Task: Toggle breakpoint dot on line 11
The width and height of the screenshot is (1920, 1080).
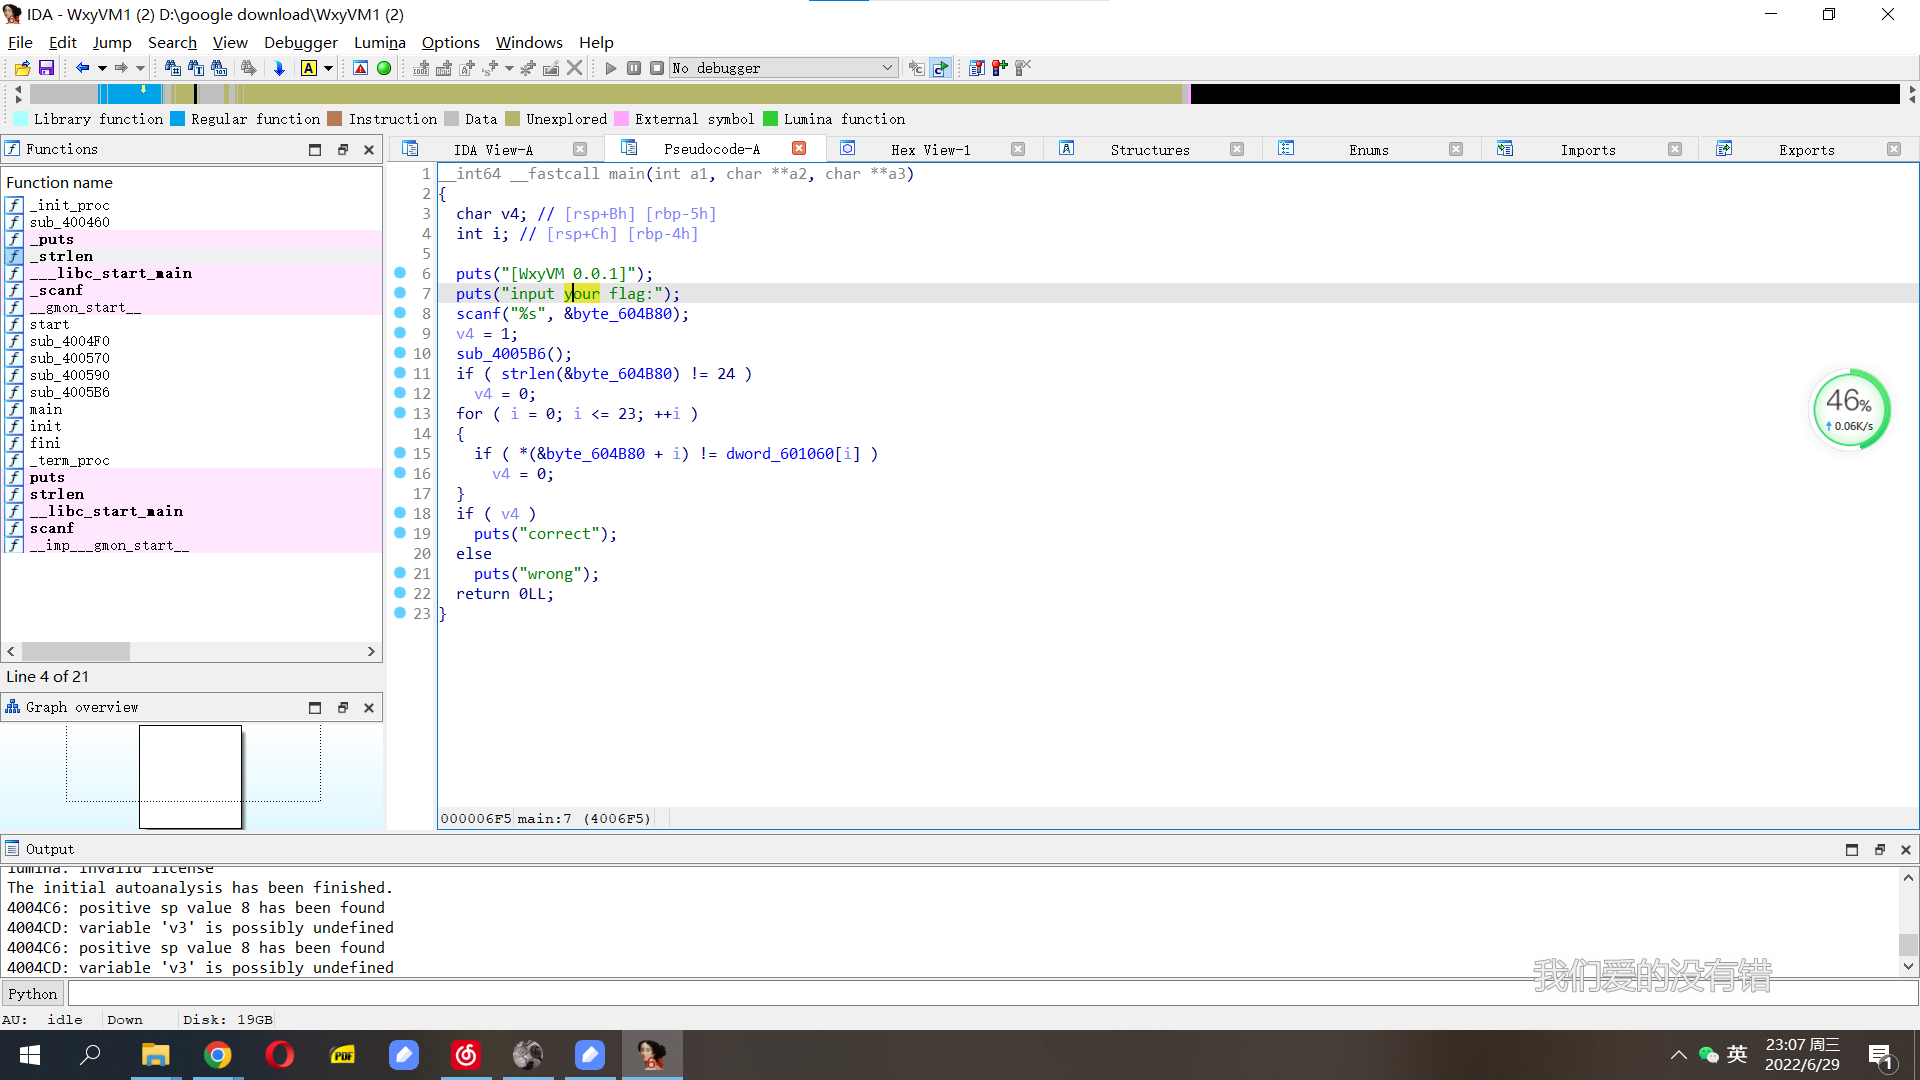Action: click(400, 373)
